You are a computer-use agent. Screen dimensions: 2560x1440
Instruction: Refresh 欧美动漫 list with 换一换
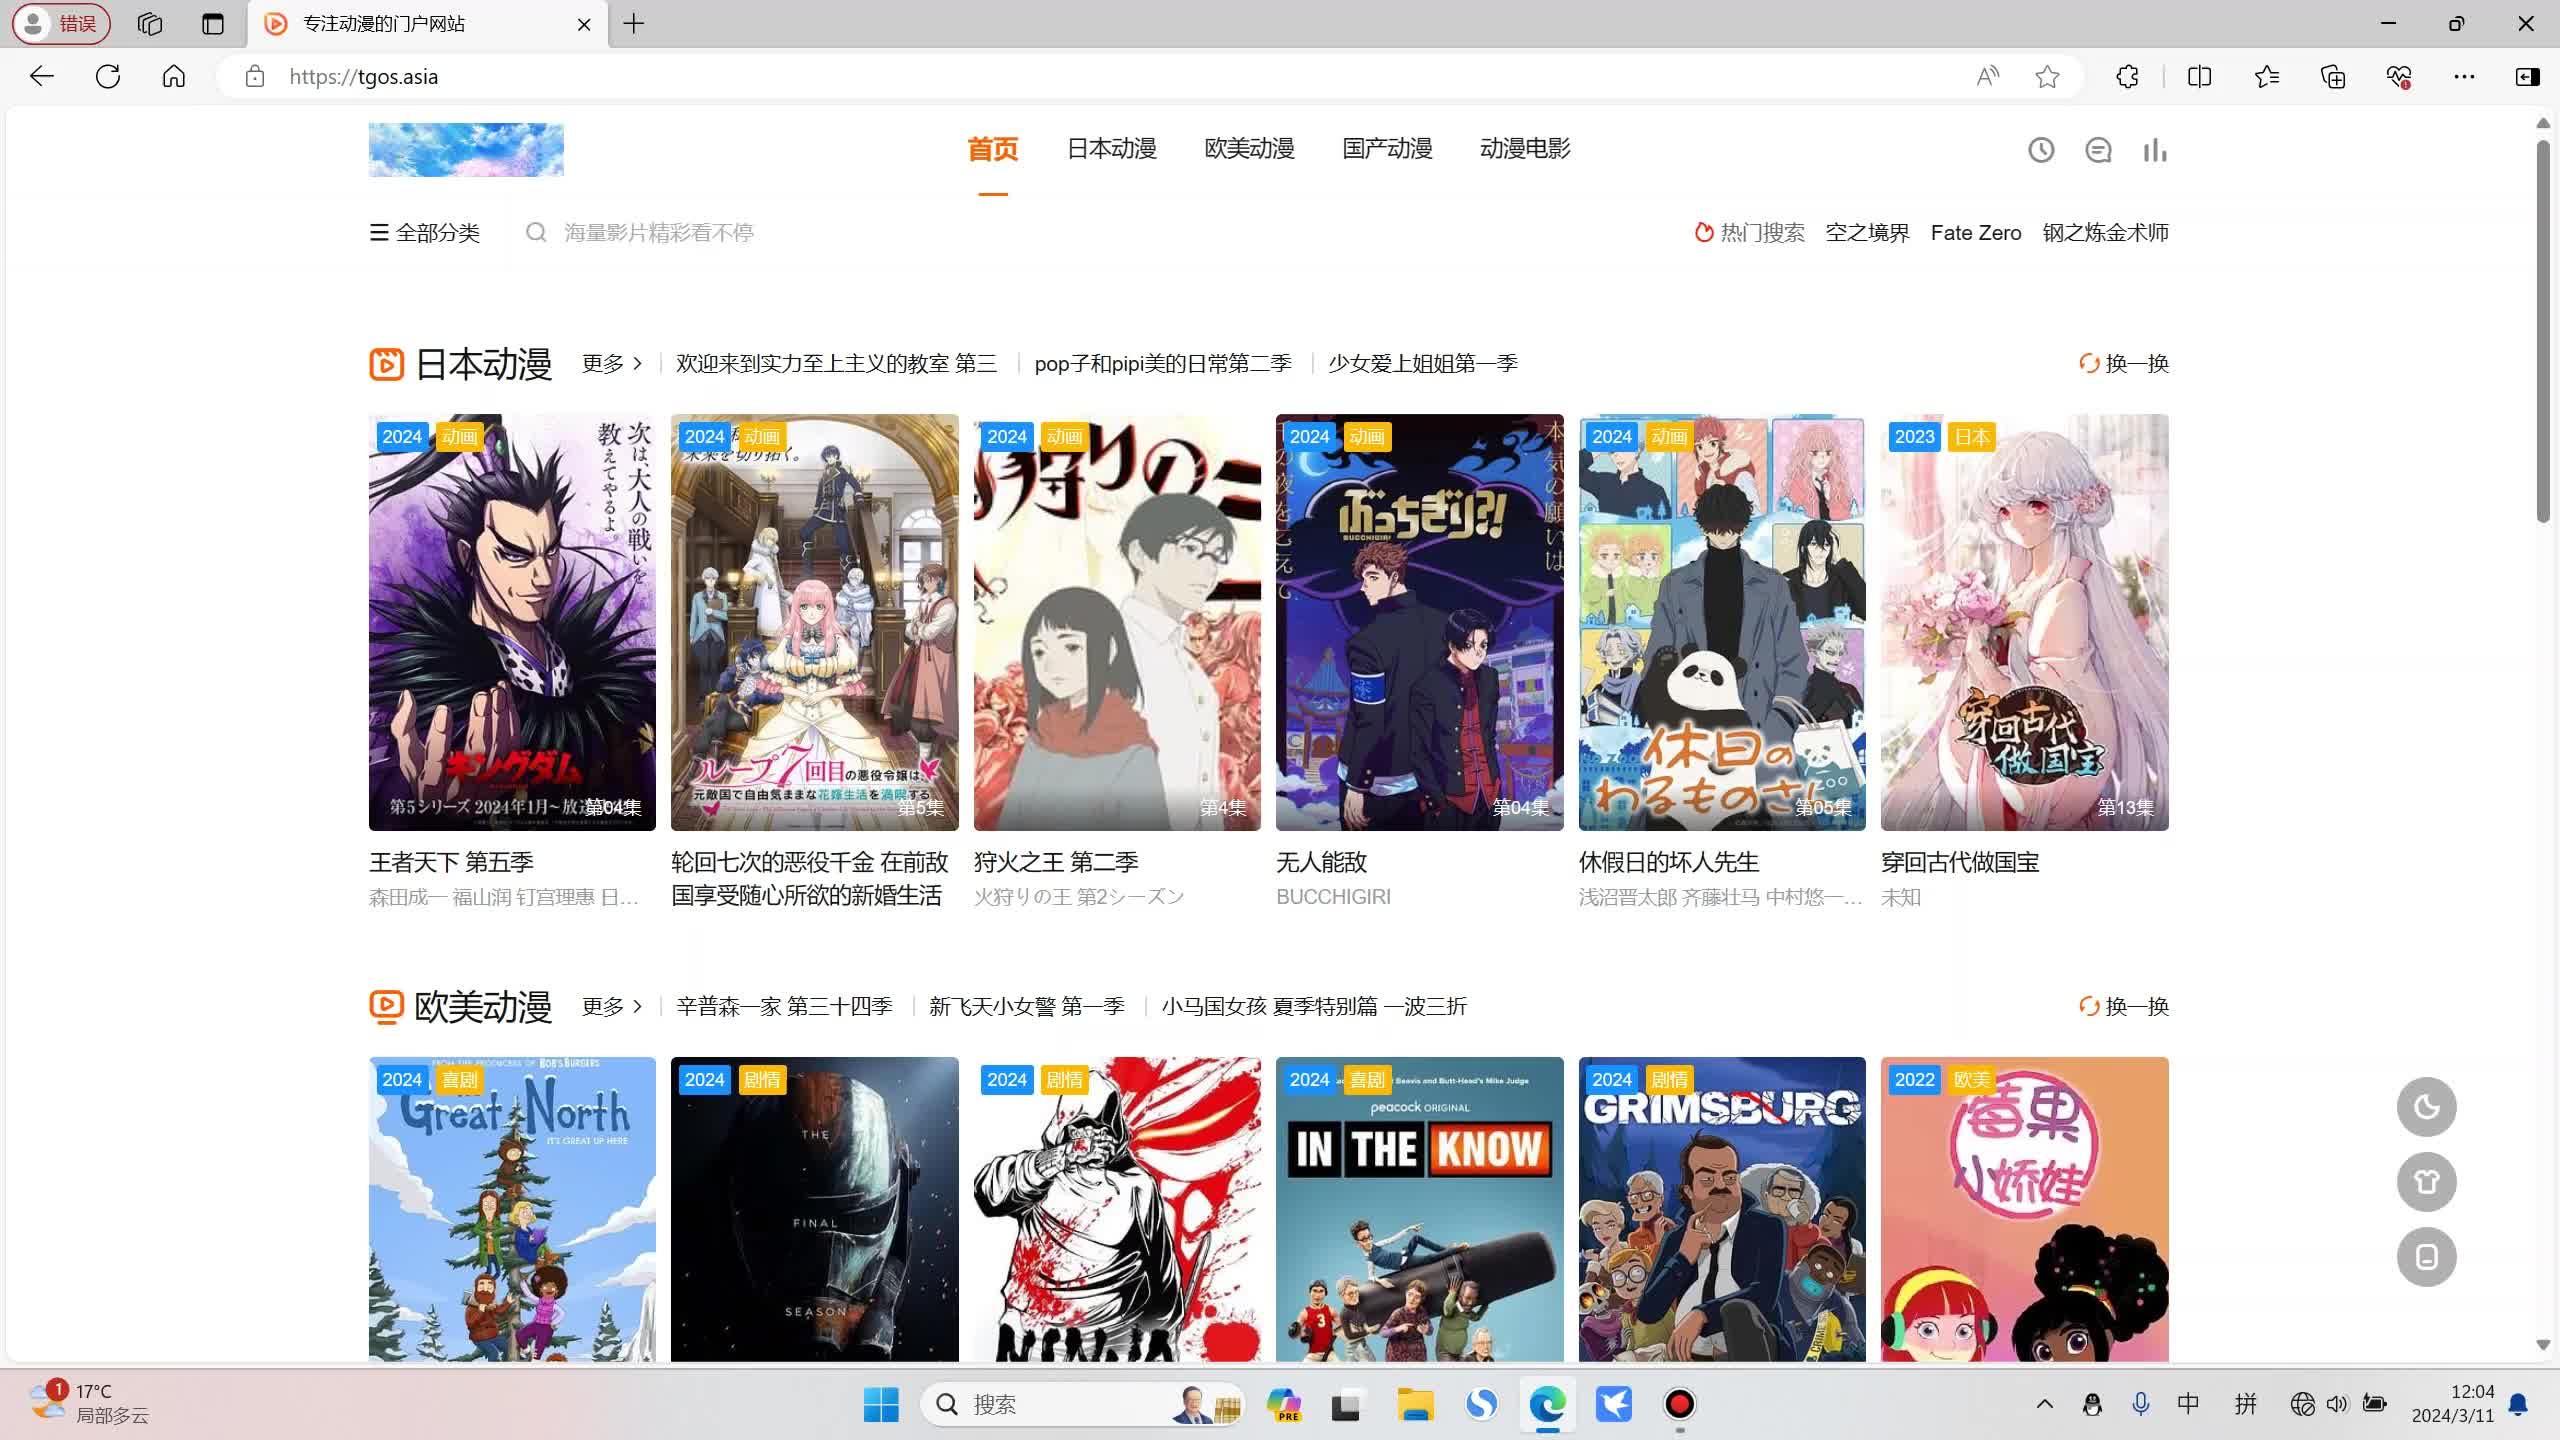[x=2124, y=1006]
